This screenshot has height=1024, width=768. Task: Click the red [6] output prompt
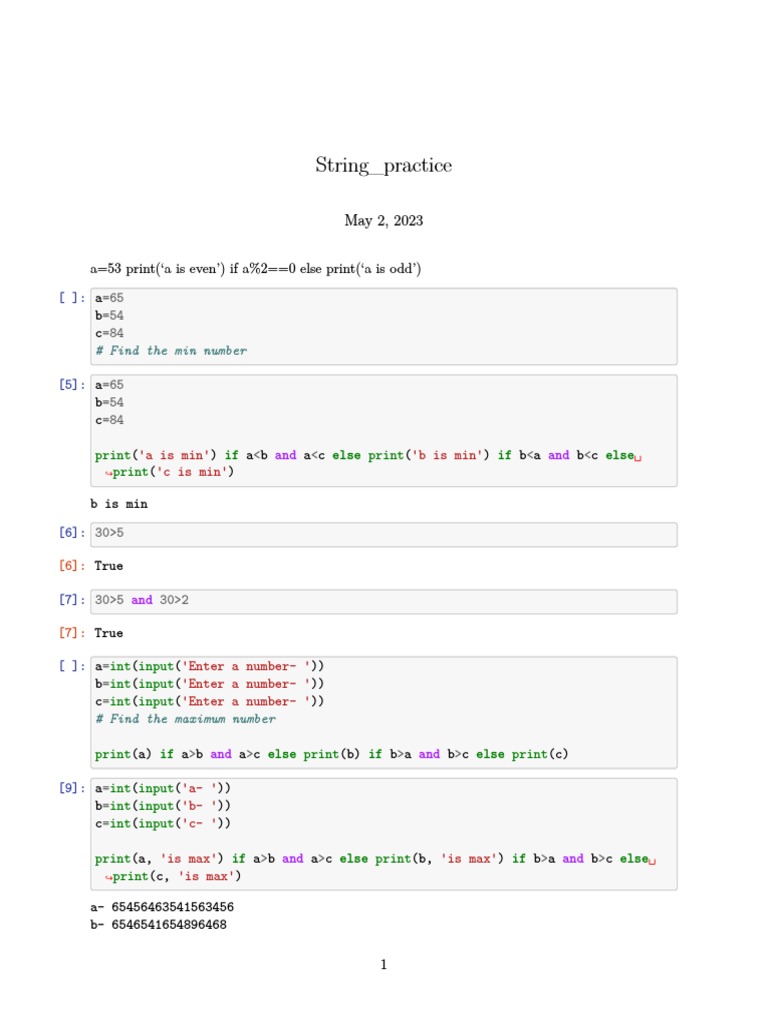(x=72, y=566)
